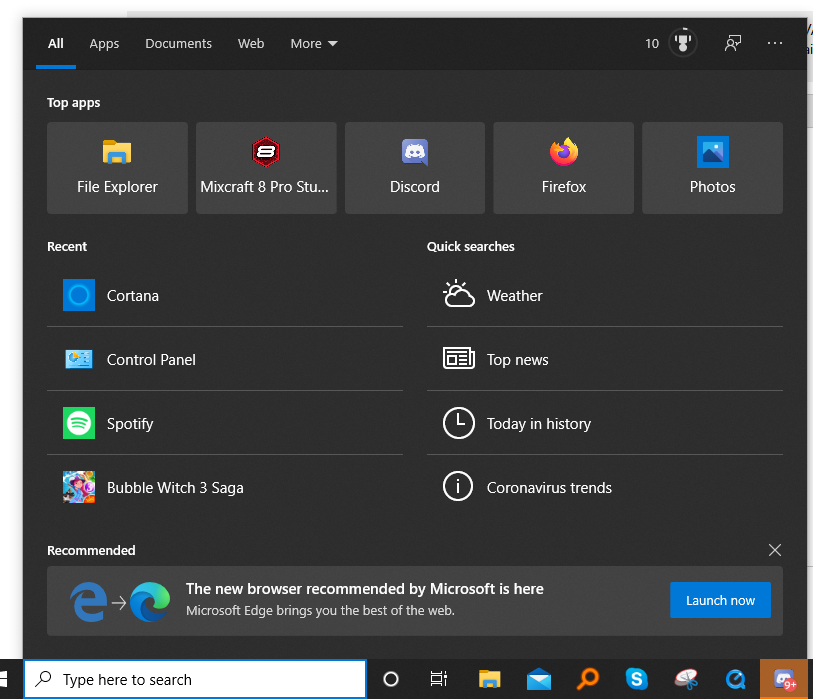The height and width of the screenshot is (699, 813).
Task: Click the Launch now button
Action: (720, 600)
